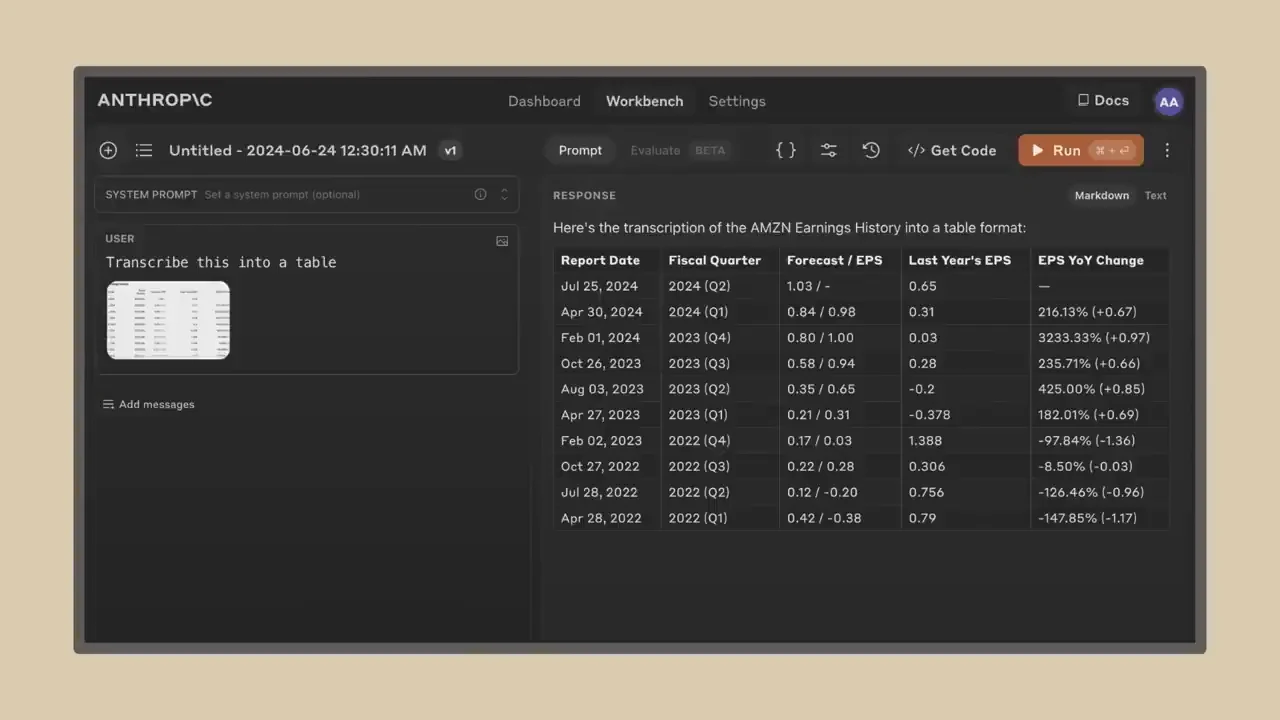Open the Settings tab
Viewport: 1280px width, 720px height.
[737, 101]
